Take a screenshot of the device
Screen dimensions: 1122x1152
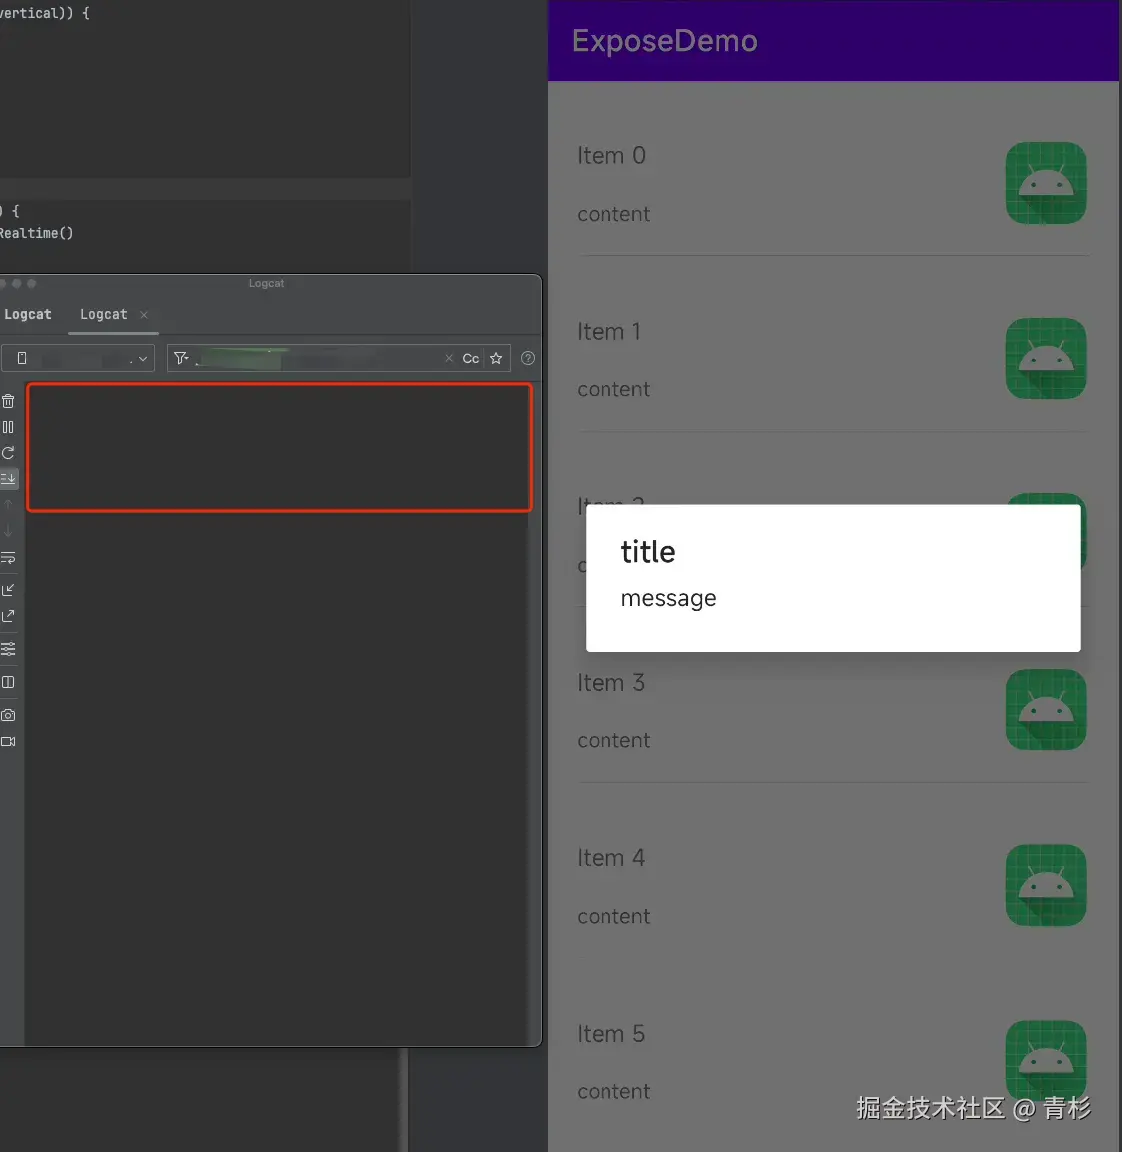click(x=9, y=715)
